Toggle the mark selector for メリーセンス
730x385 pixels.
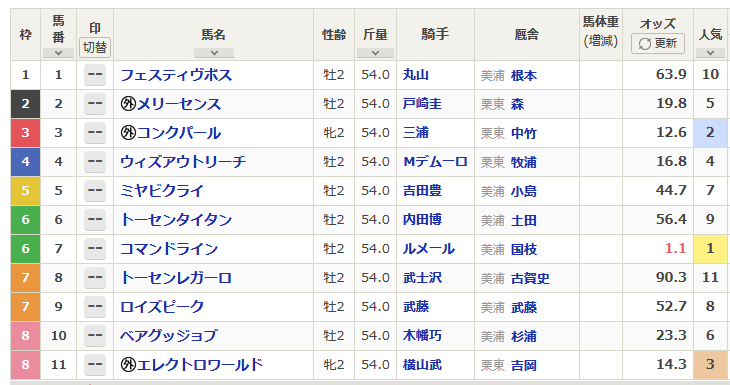tap(95, 104)
